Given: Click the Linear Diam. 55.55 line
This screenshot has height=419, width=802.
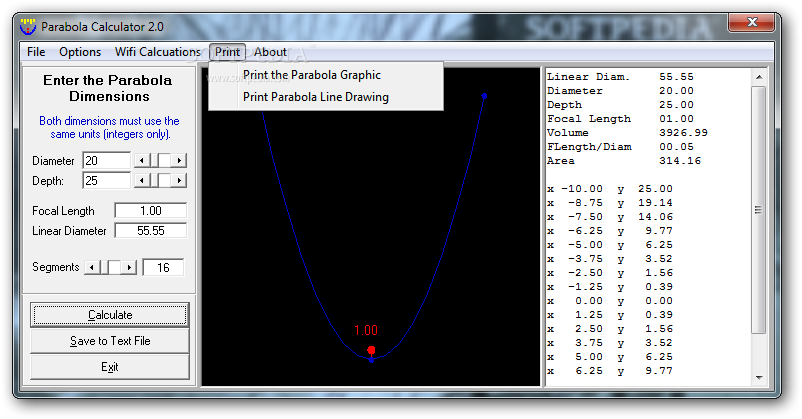Looking at the screenshot, I should (x=620, y=77).
